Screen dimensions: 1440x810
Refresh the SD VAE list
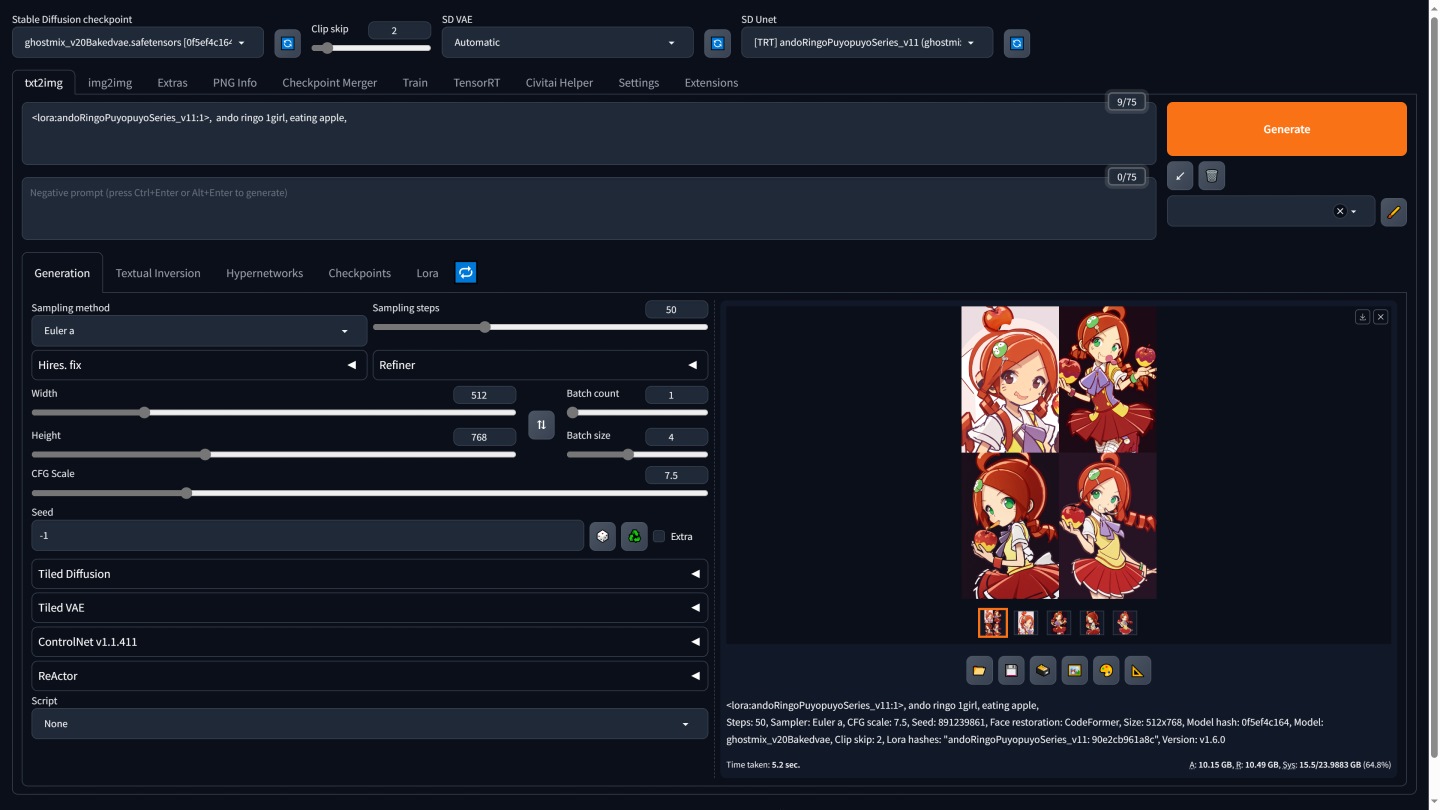point(717,43)
